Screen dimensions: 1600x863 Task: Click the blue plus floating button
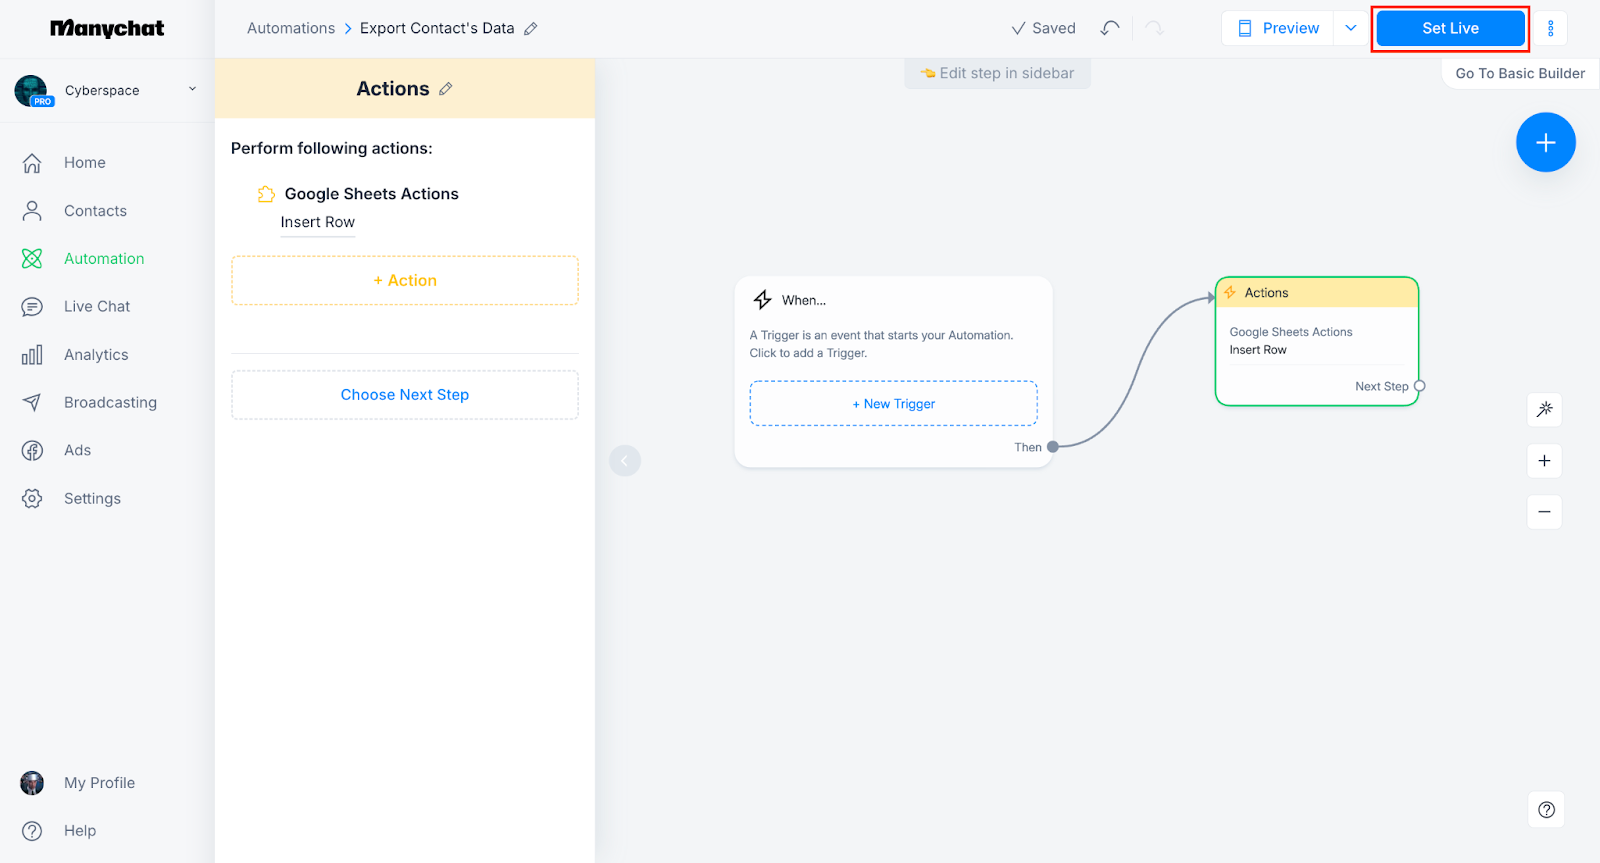pos(1545,143)
